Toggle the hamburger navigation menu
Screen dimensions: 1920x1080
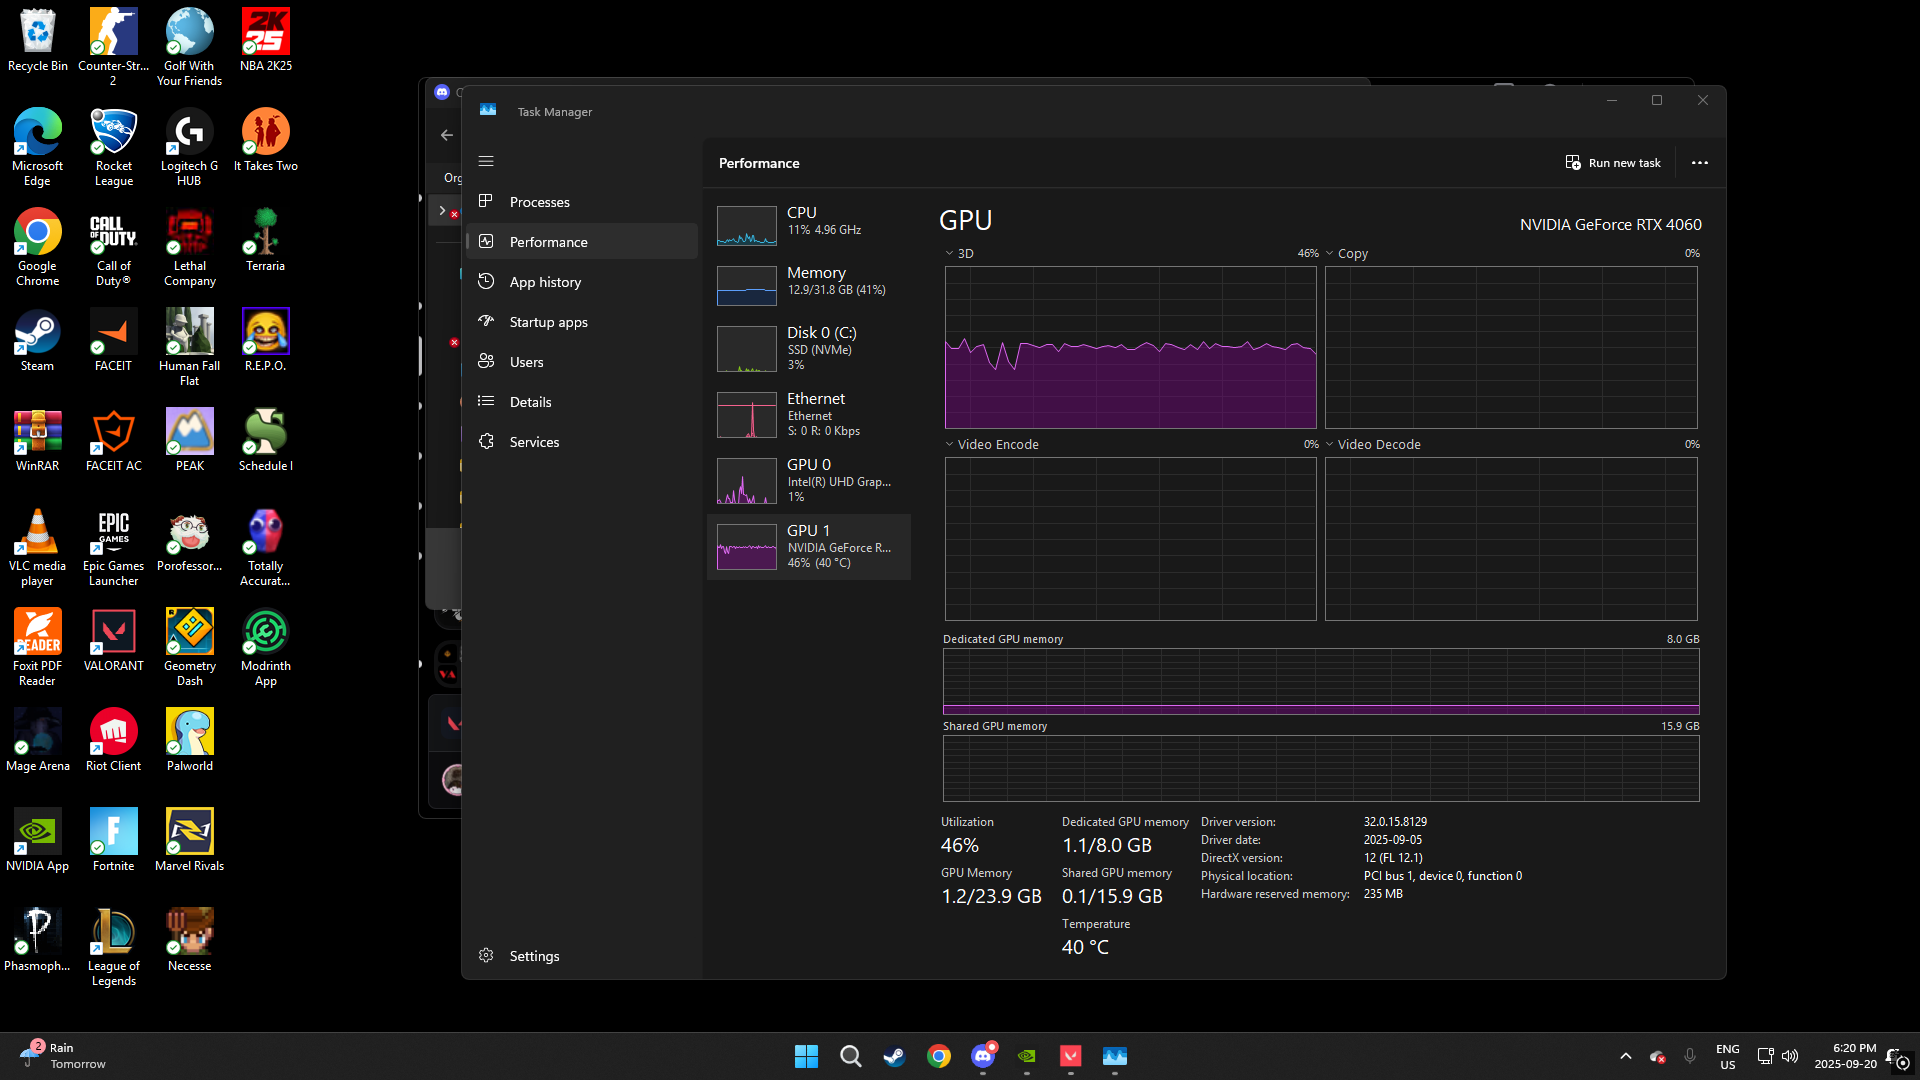(x=486, y=161)
